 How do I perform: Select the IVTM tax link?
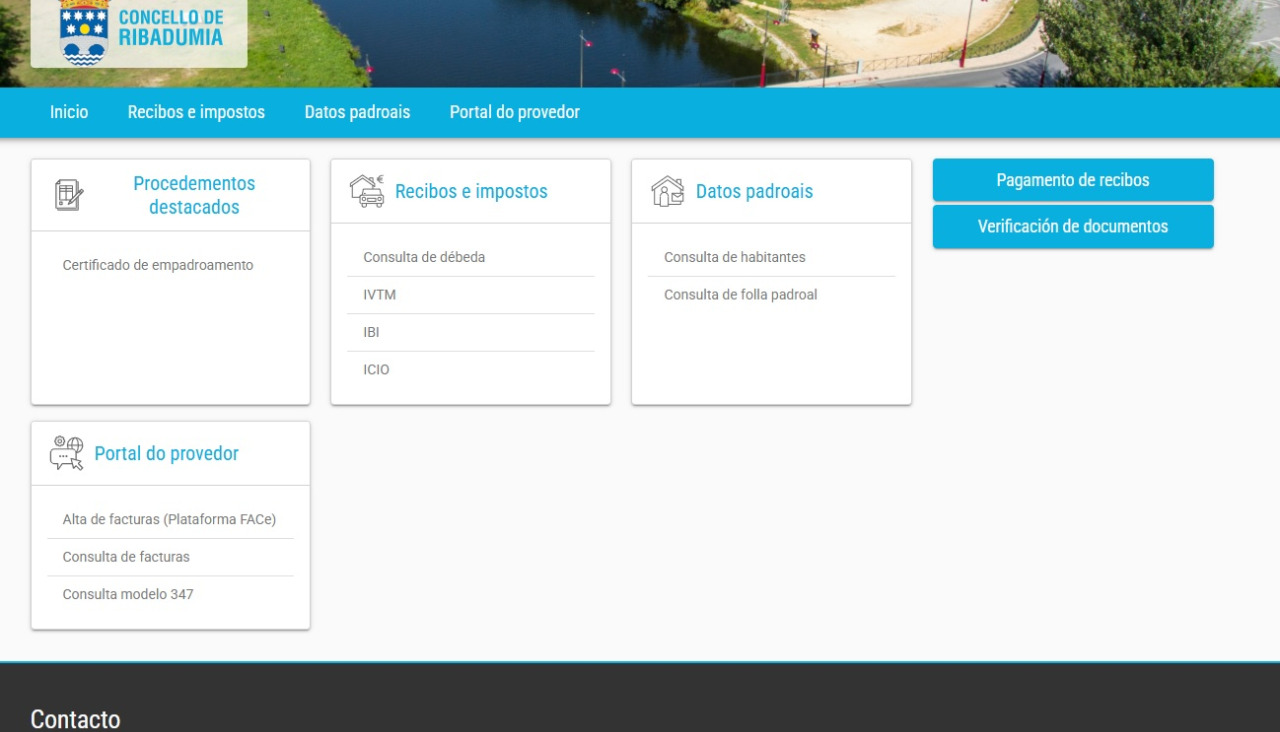tap(379, 295)
